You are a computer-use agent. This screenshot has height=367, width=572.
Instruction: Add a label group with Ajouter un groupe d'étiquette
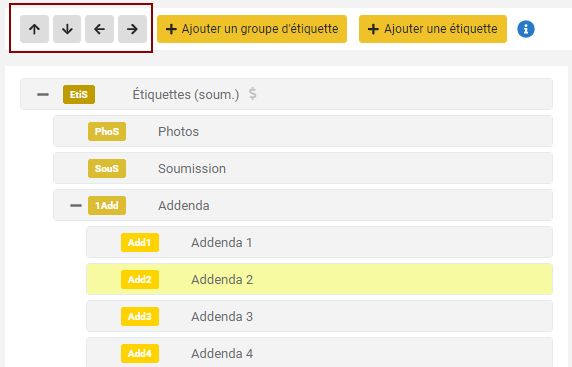(x=252, y=29)
